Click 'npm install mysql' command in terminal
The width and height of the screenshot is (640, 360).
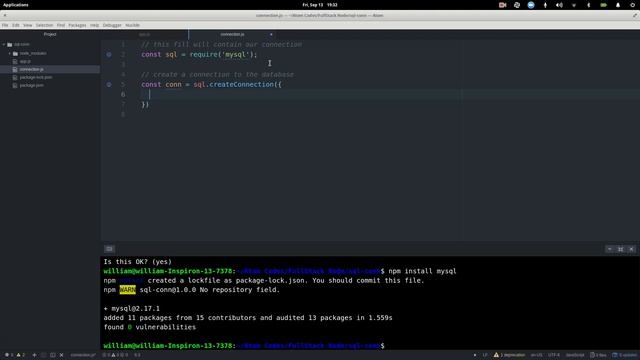coord(422,271)
